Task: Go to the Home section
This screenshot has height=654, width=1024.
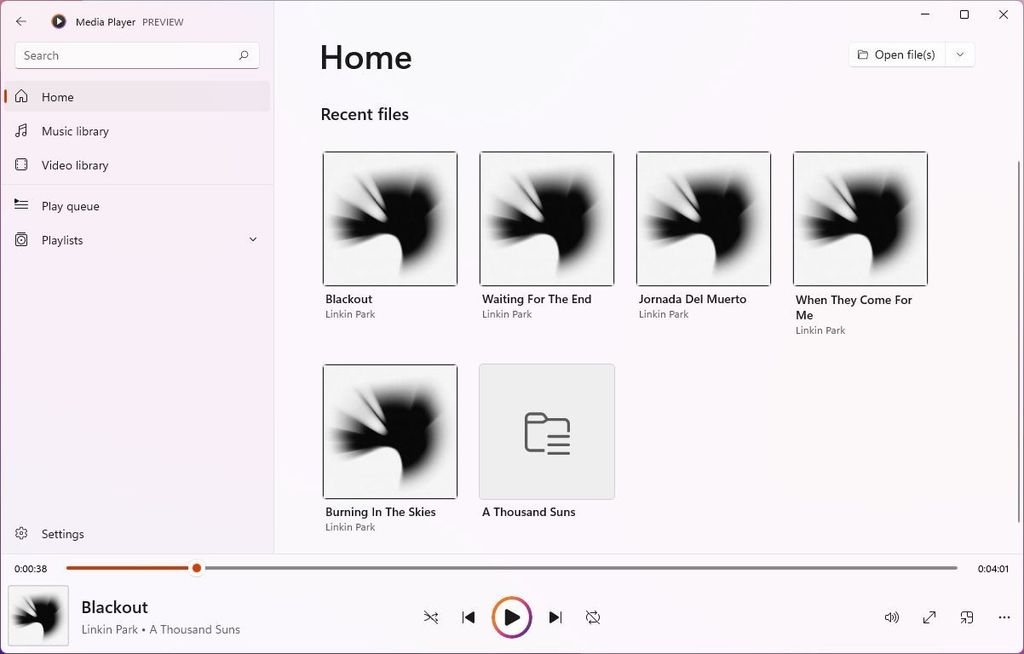Action: pyautogui.click(x=57, y=97)
